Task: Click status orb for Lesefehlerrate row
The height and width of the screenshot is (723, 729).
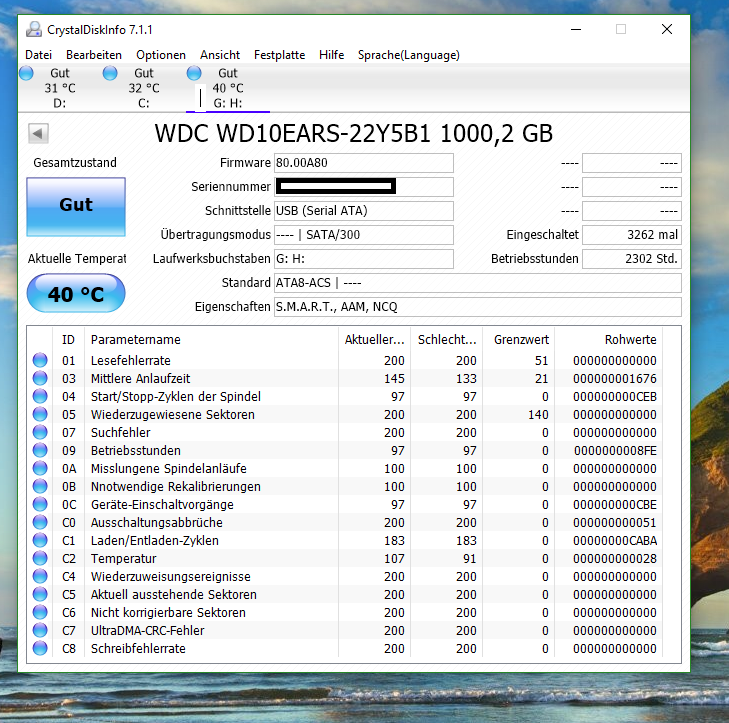Action: [40, 360]
